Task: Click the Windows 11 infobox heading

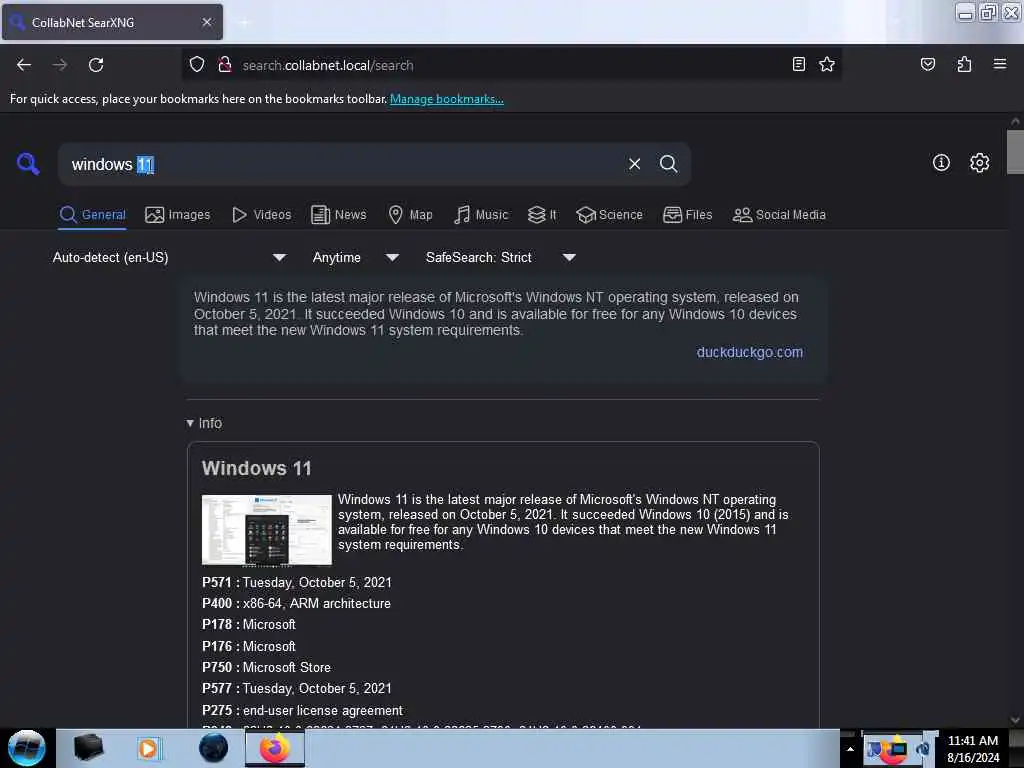Action: 257,468
